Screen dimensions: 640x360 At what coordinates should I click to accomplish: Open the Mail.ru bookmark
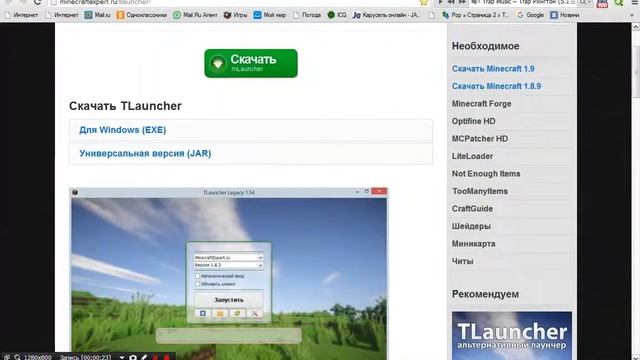(97, 15)
